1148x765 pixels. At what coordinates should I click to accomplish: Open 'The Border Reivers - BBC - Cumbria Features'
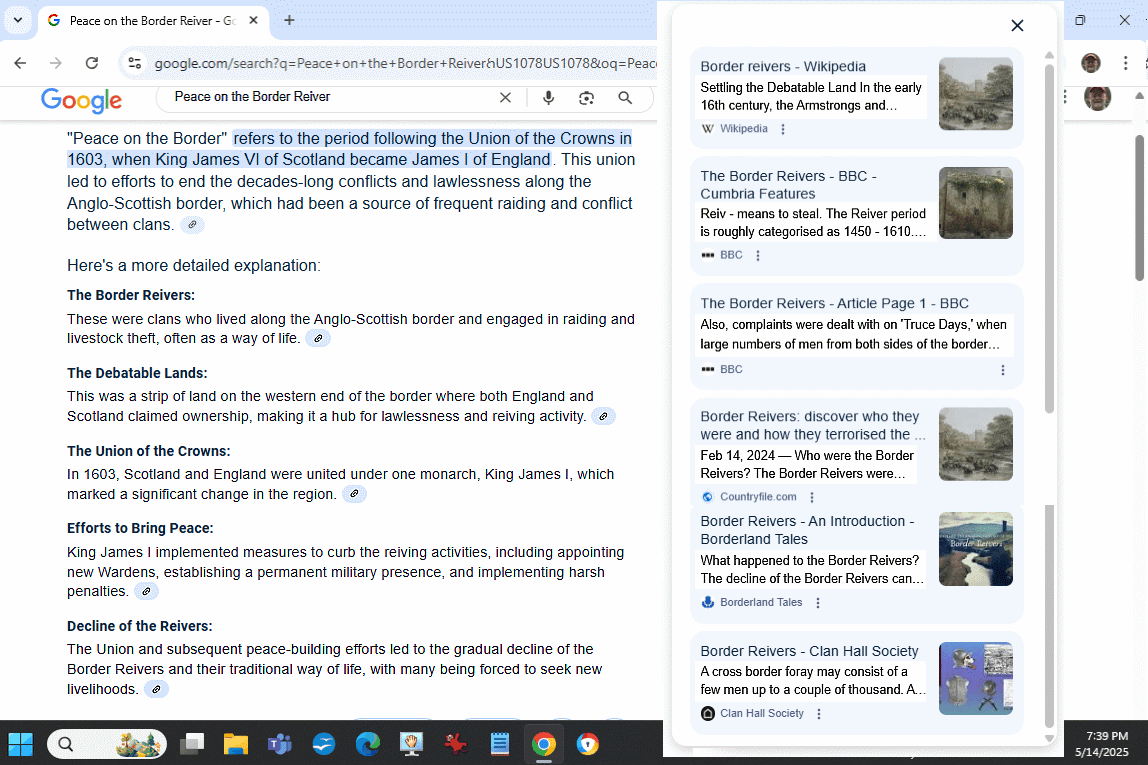(x=789, y=185)
